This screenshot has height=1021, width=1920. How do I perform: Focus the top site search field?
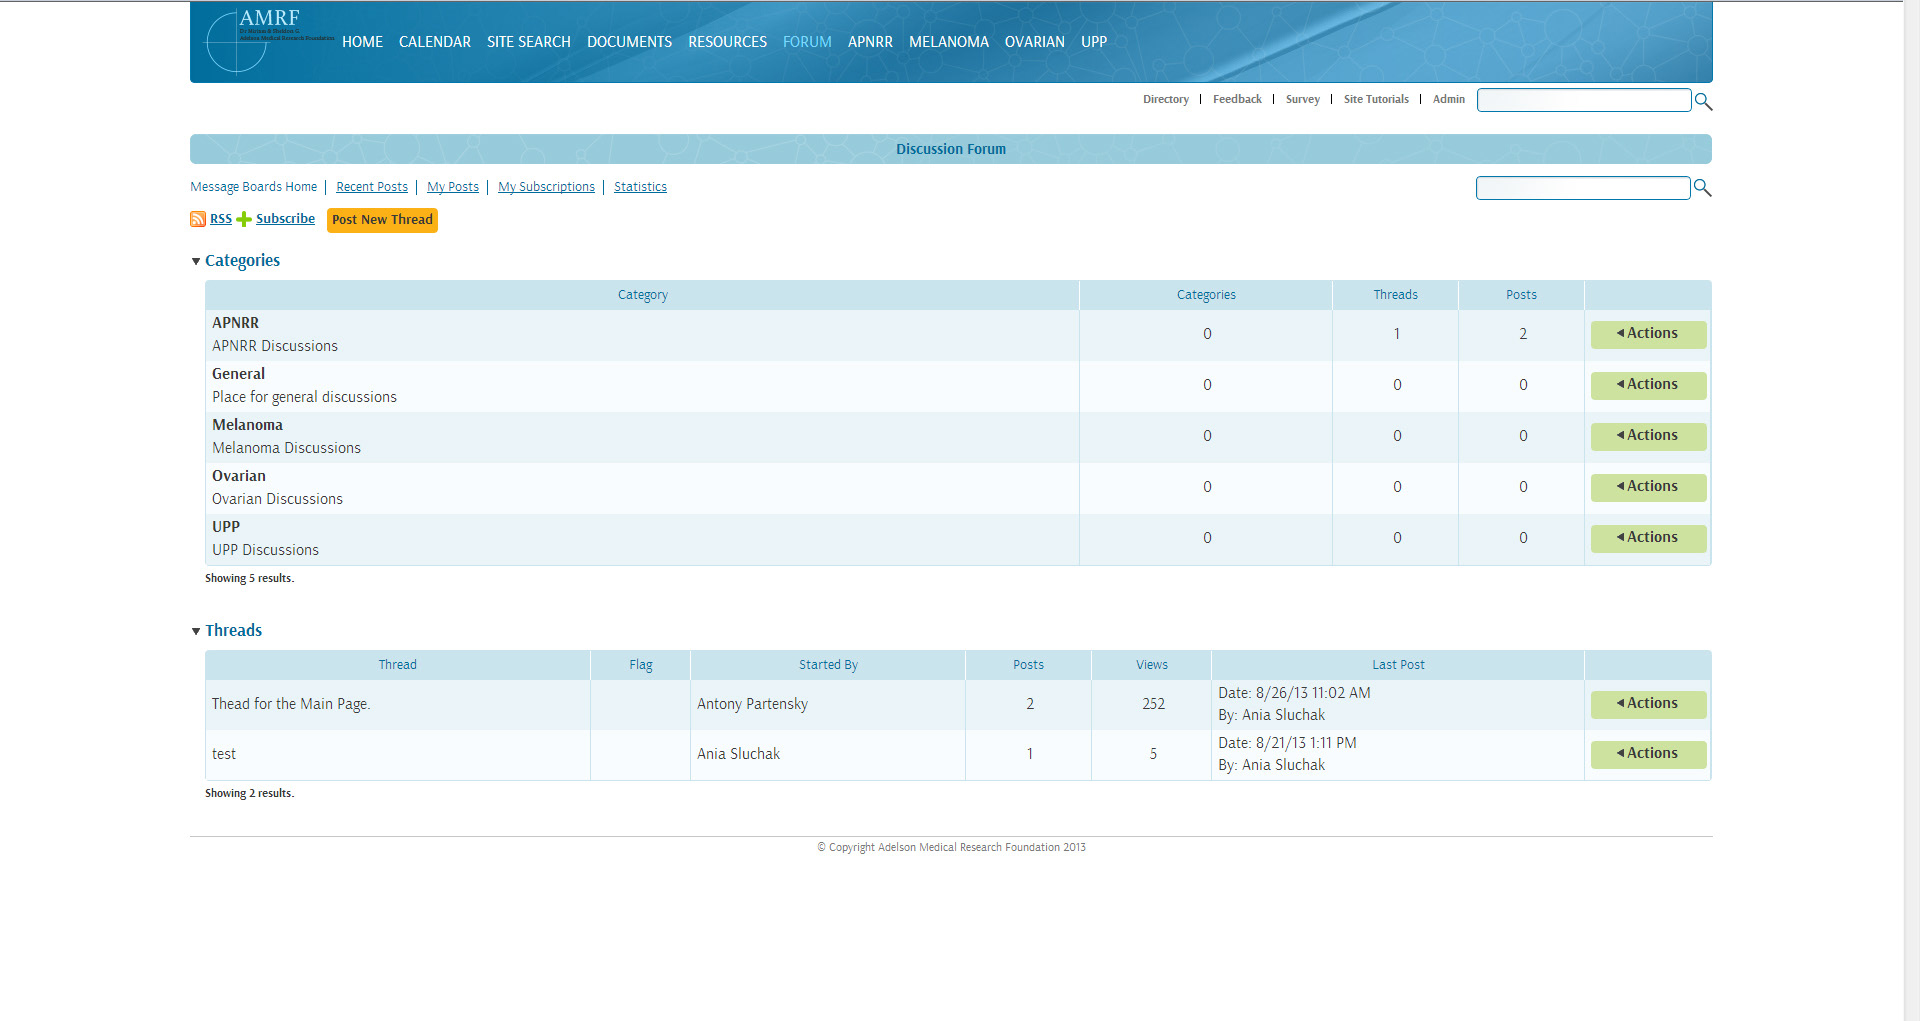pos(1584,100)
